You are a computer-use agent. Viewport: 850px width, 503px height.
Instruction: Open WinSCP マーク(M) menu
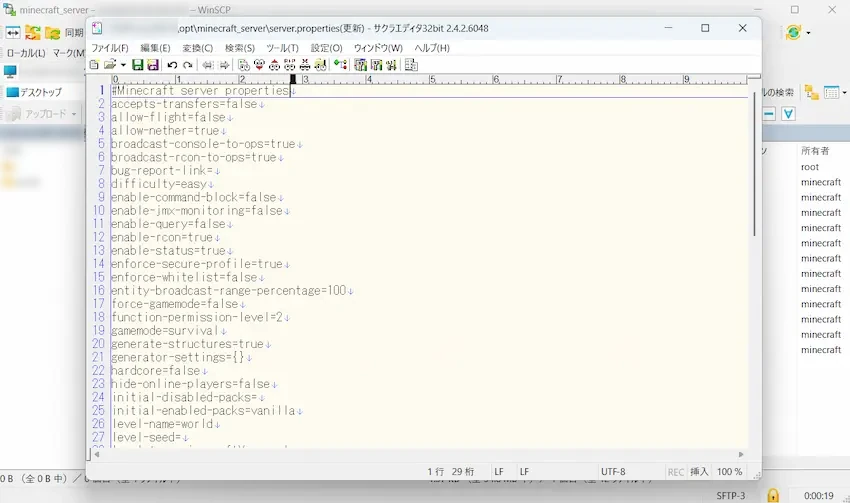tap(69, 53)
